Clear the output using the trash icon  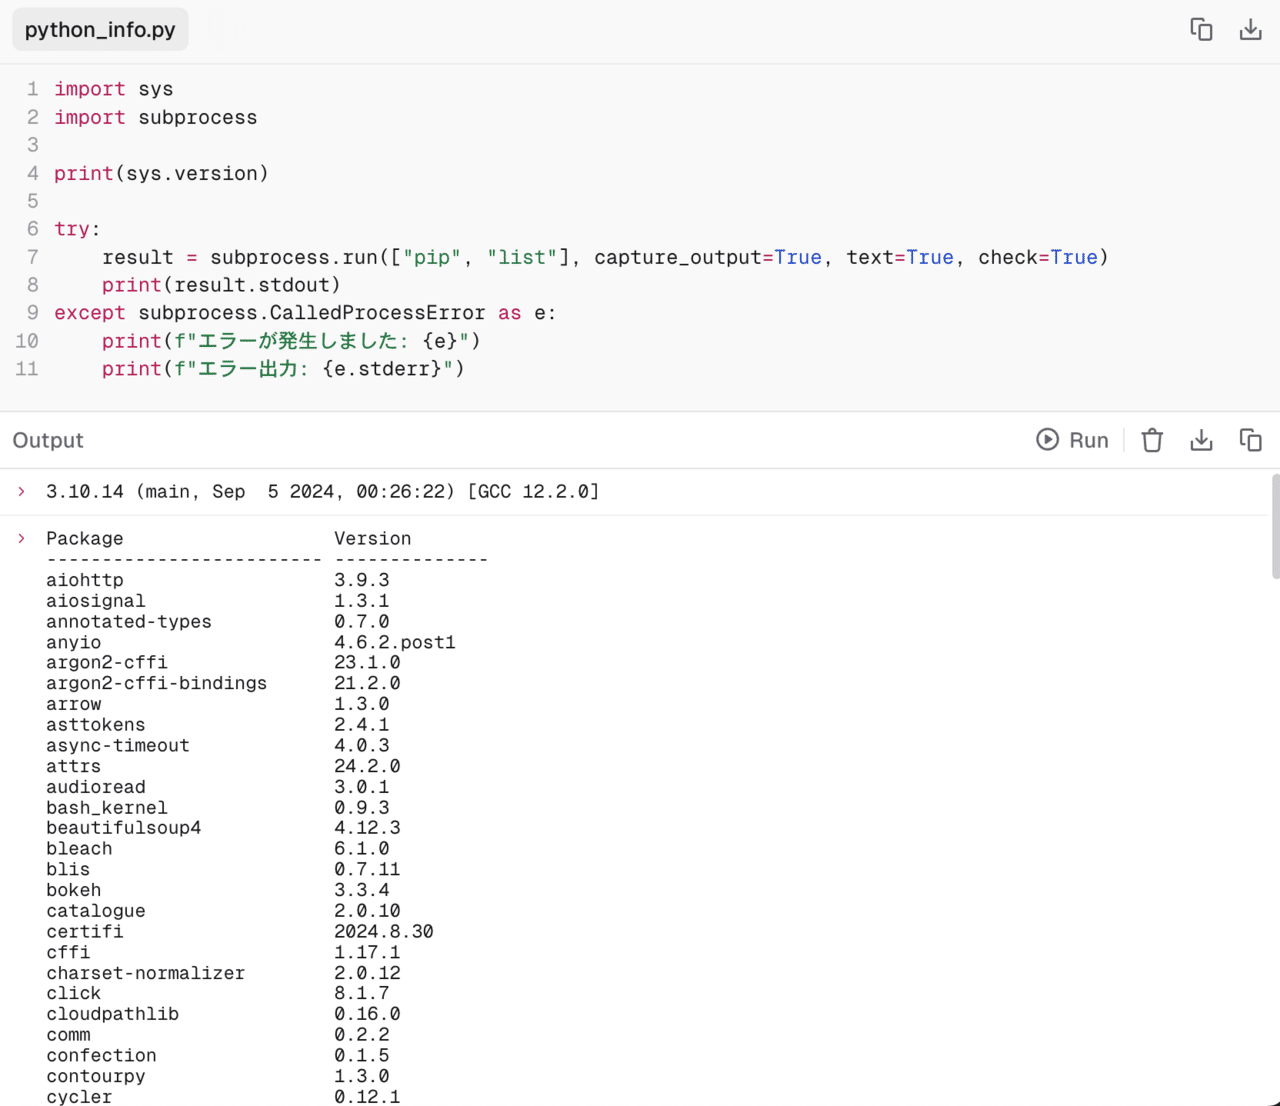pos(1152,440)
